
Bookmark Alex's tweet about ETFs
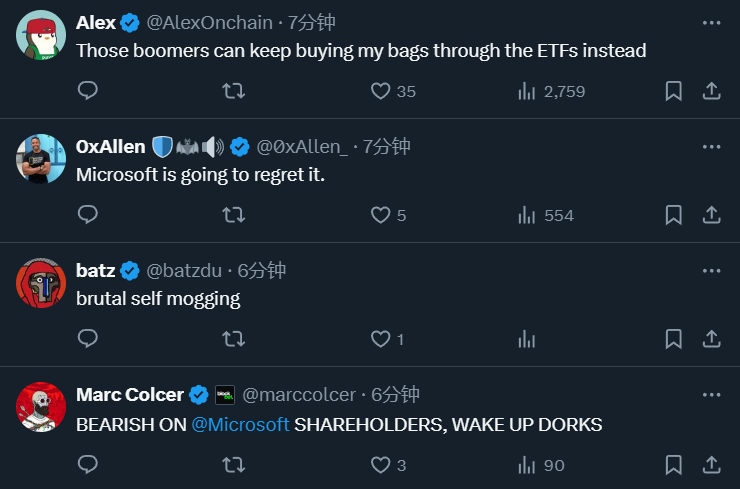point(674,91)
